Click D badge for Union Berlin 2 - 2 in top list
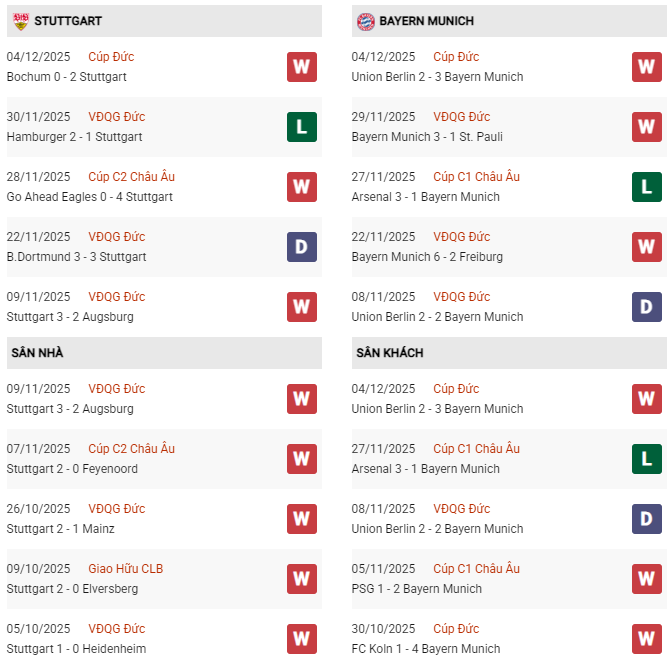The width and height of the screenshot is (670, 664). coord(646,307)
